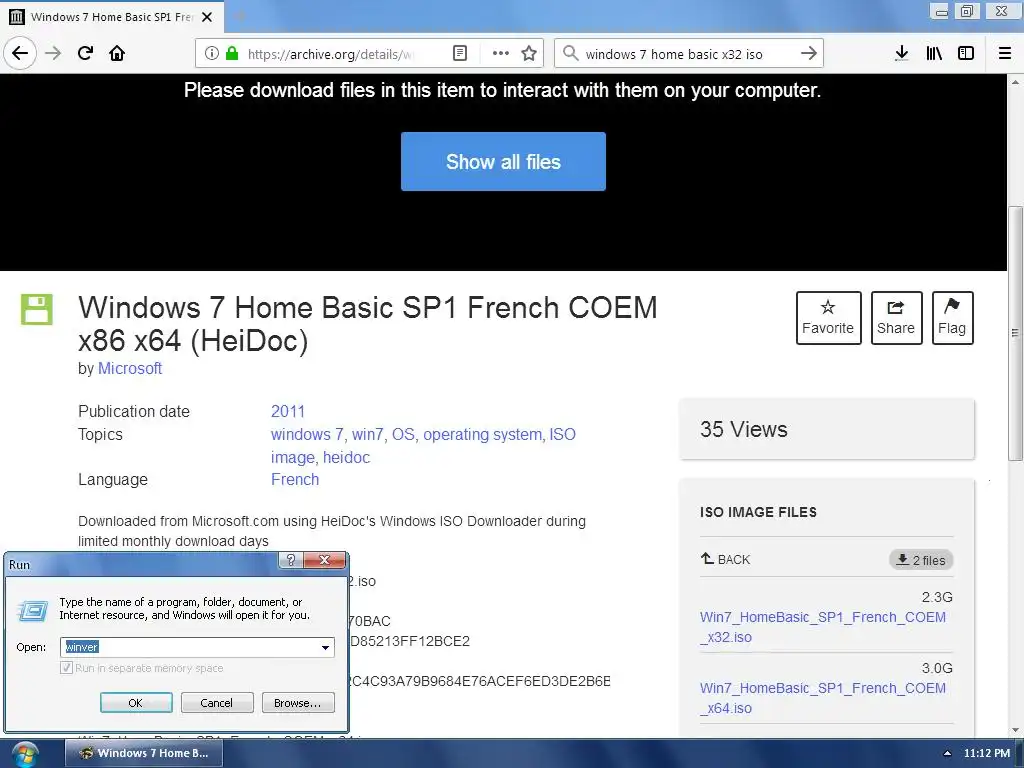The height and width of the screenshot is (768, 1024).
Task: Click the search magnifier icon
Action: click(x=570, y=53)
